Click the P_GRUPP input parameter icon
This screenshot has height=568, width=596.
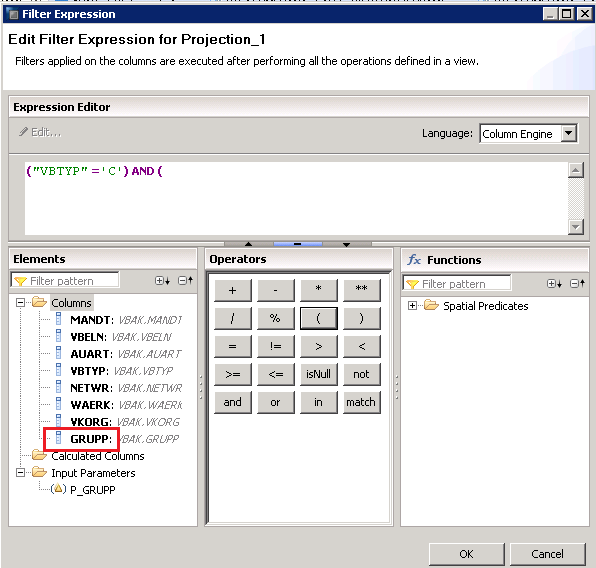tap(58, 489)
